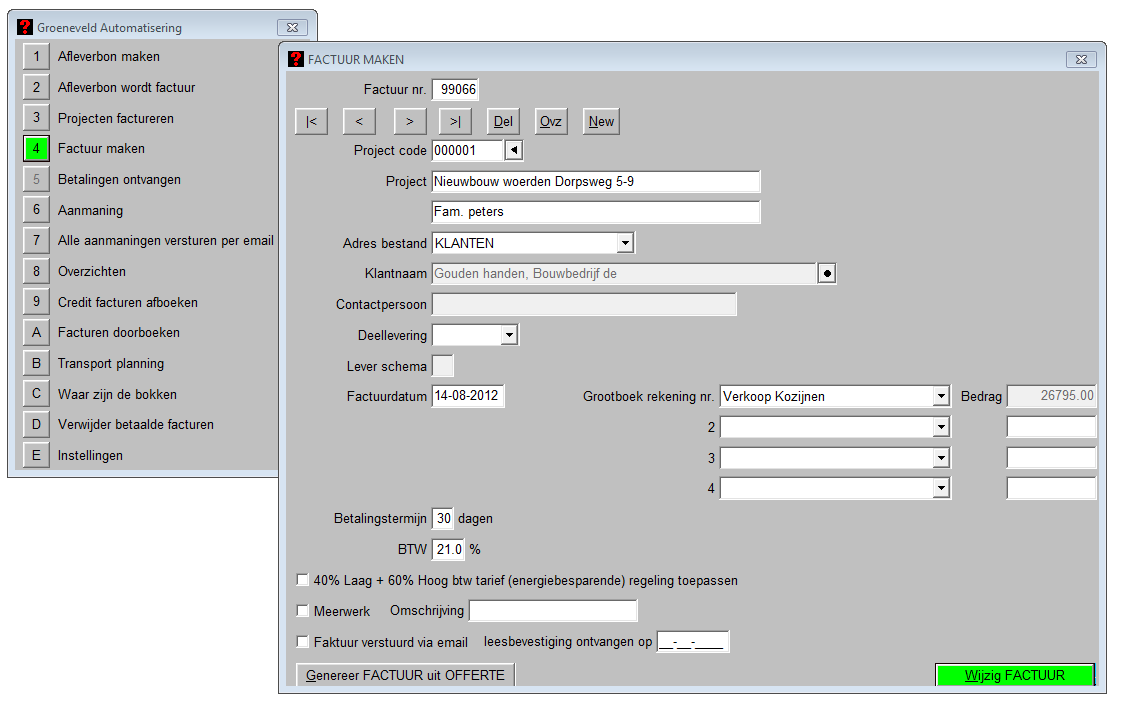Navigate to the previous invoice record
The image size is (1122, 708).
[359, 121]
